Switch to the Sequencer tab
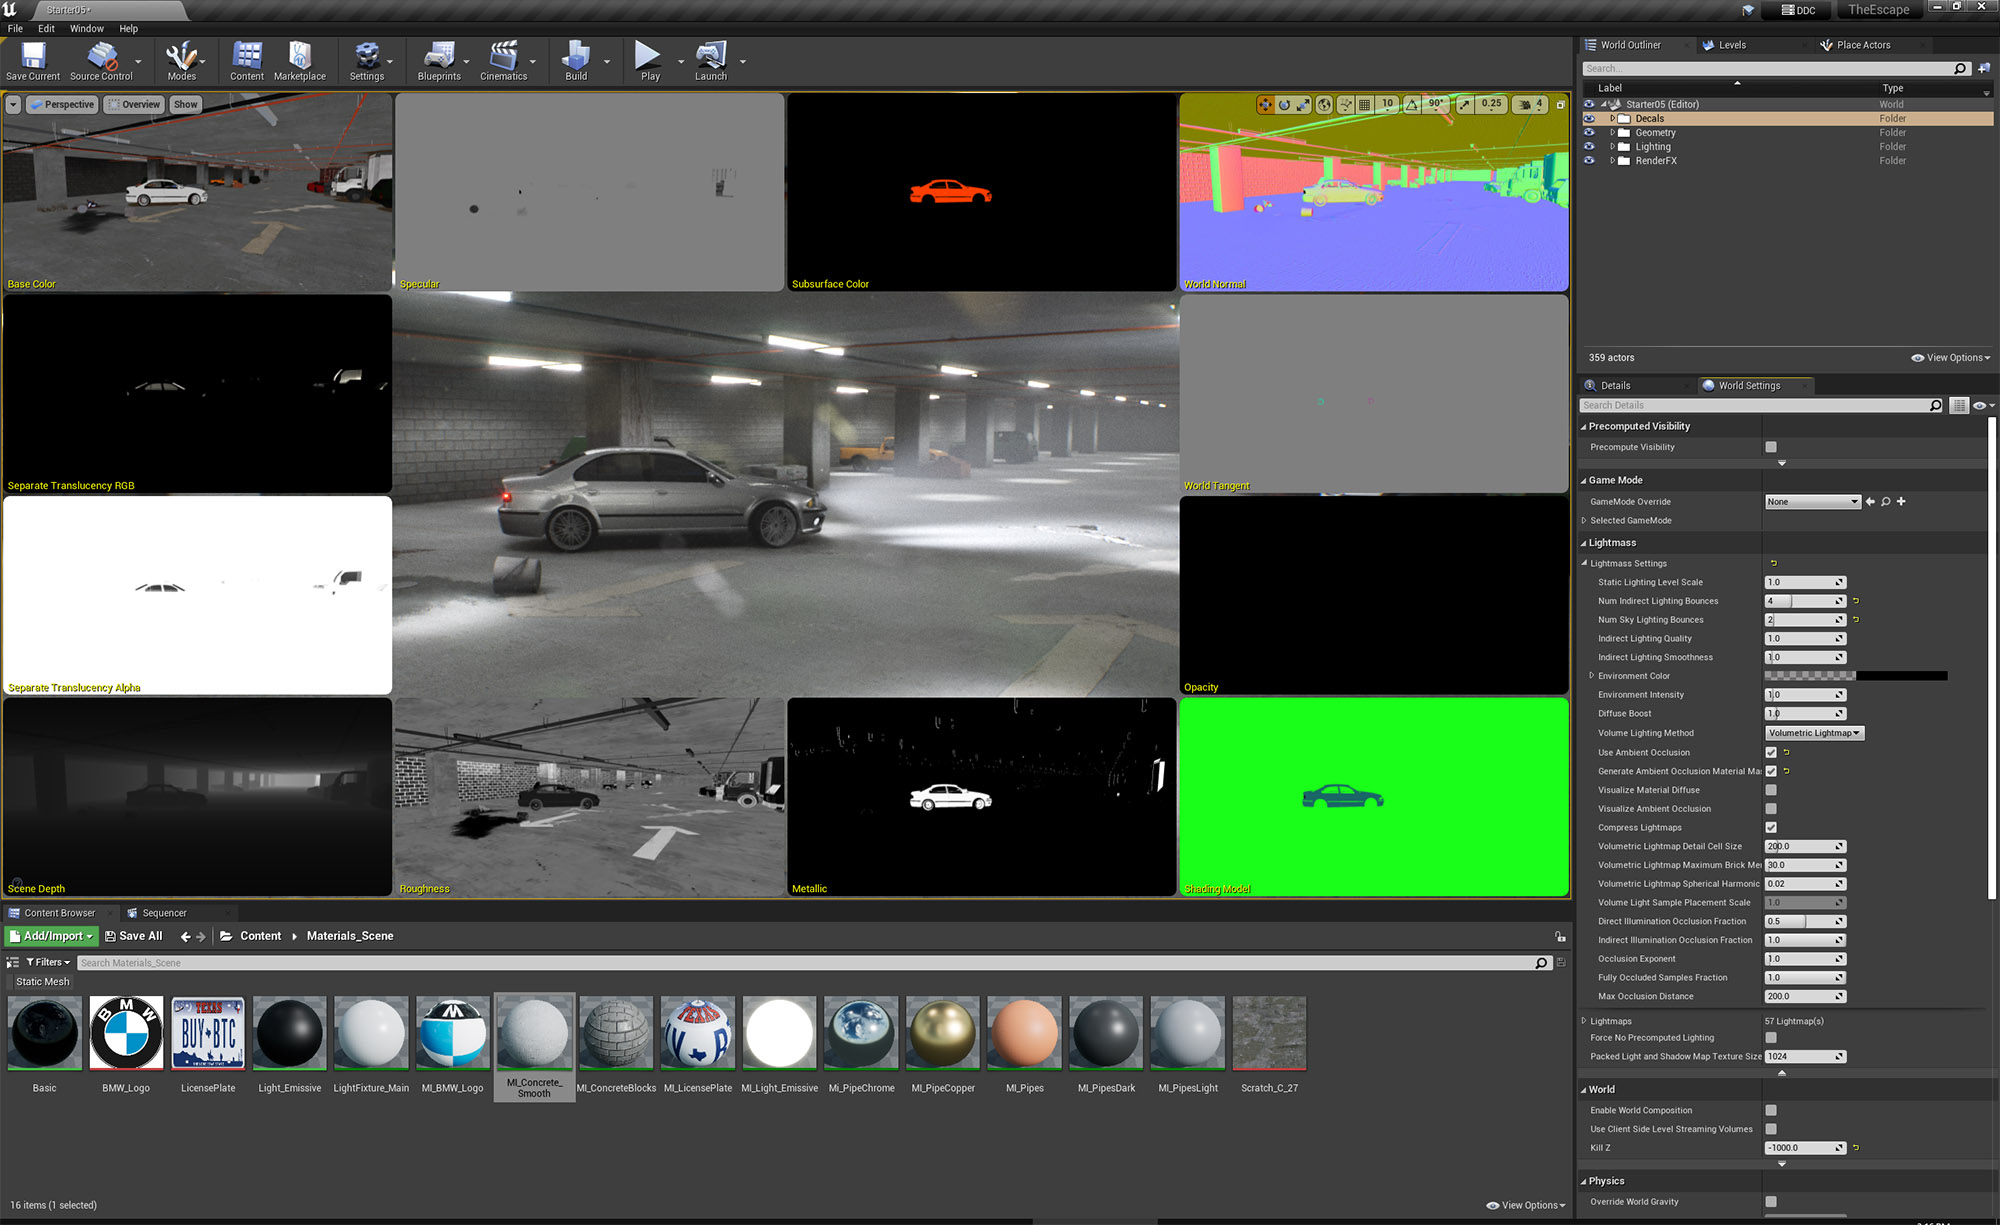The image size is (2000, 1225). pyautogui.click(x=164, y=913)
